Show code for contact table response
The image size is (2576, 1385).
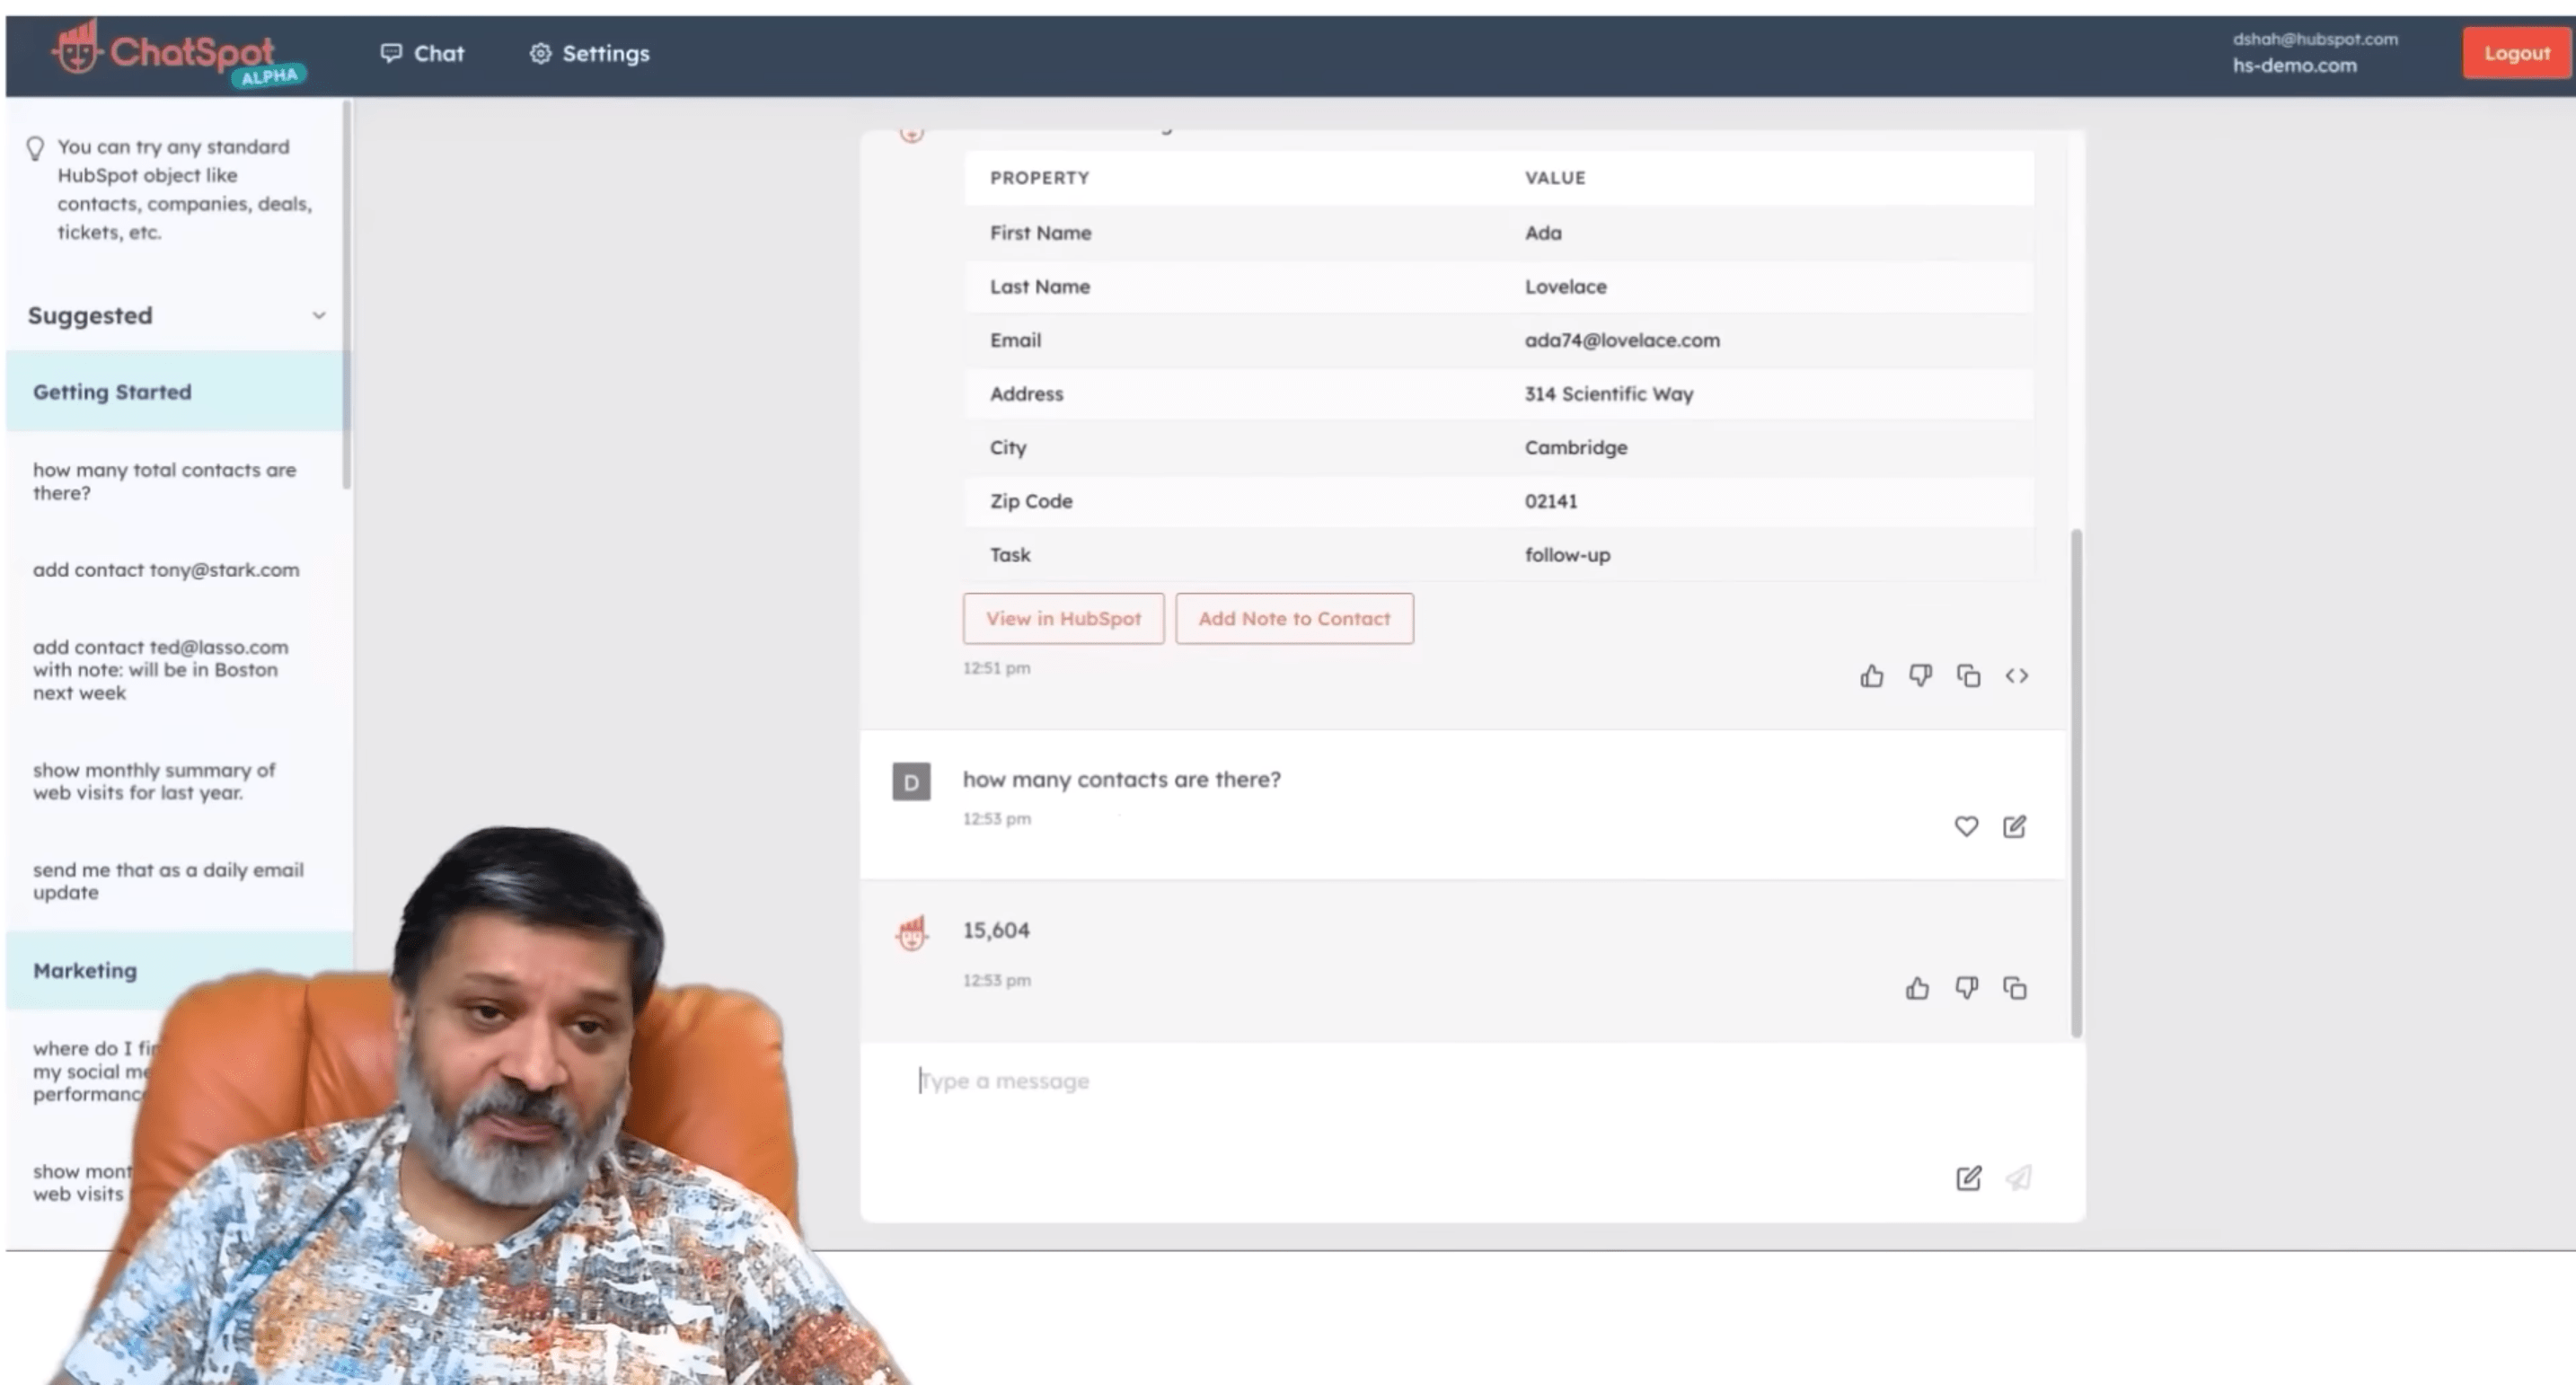pos(2016,676)
